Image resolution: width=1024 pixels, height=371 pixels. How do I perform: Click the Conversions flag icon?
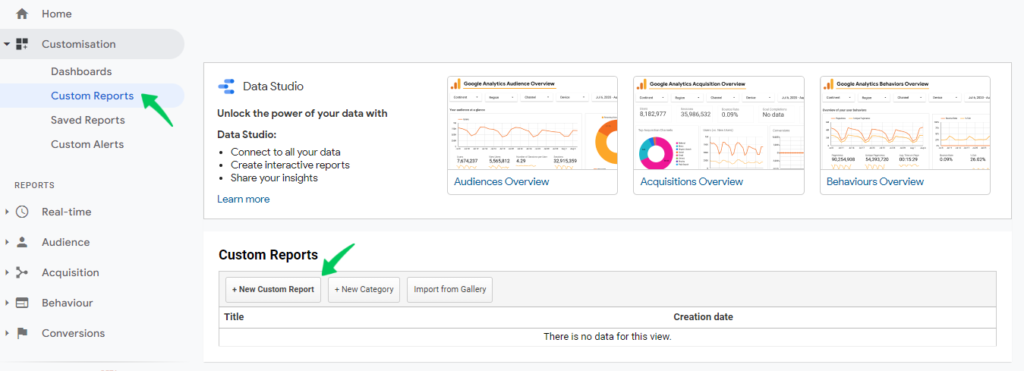(x=22, y=333)
